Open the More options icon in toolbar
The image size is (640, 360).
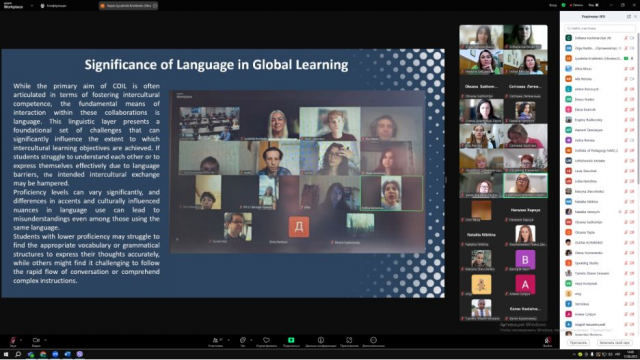373,340
